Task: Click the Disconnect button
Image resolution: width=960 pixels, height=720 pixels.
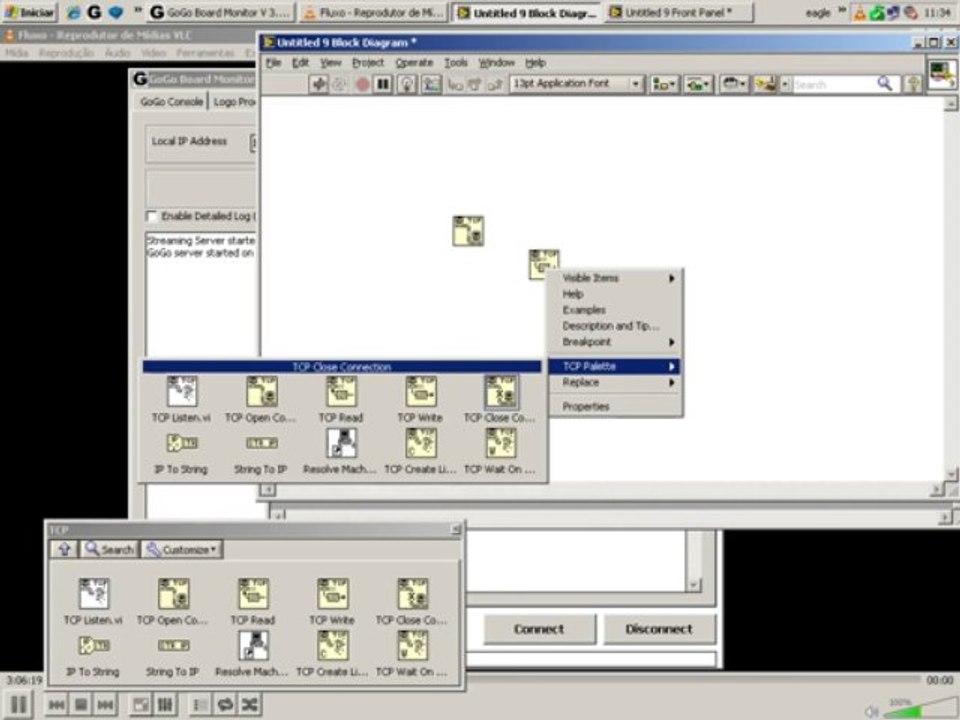Action: 659,629
